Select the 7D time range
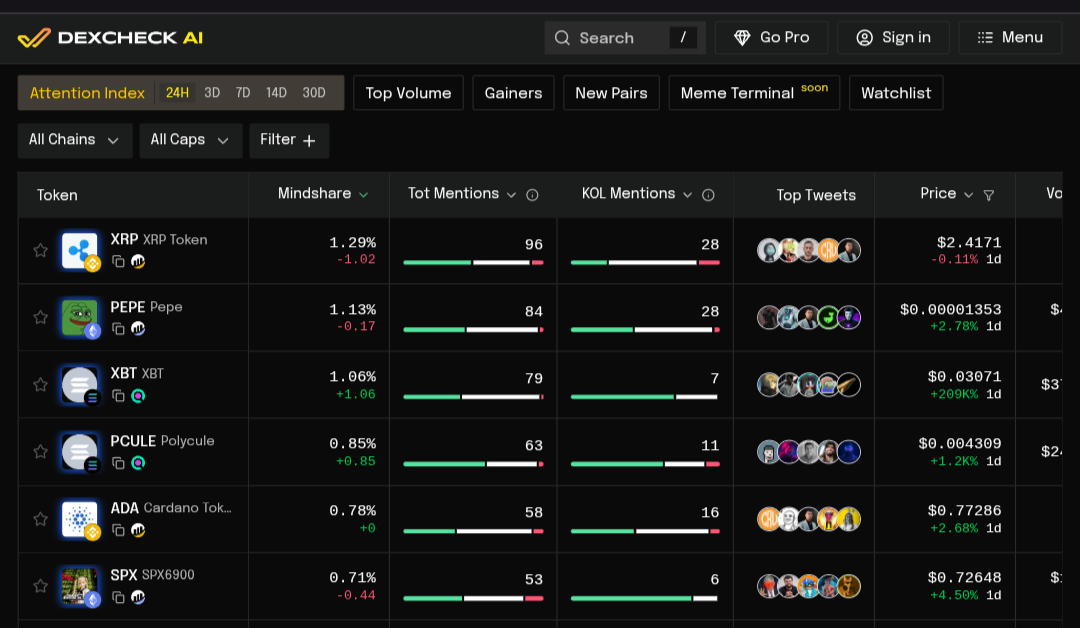This screenshot has height=628, width=1080. [243, 93]
